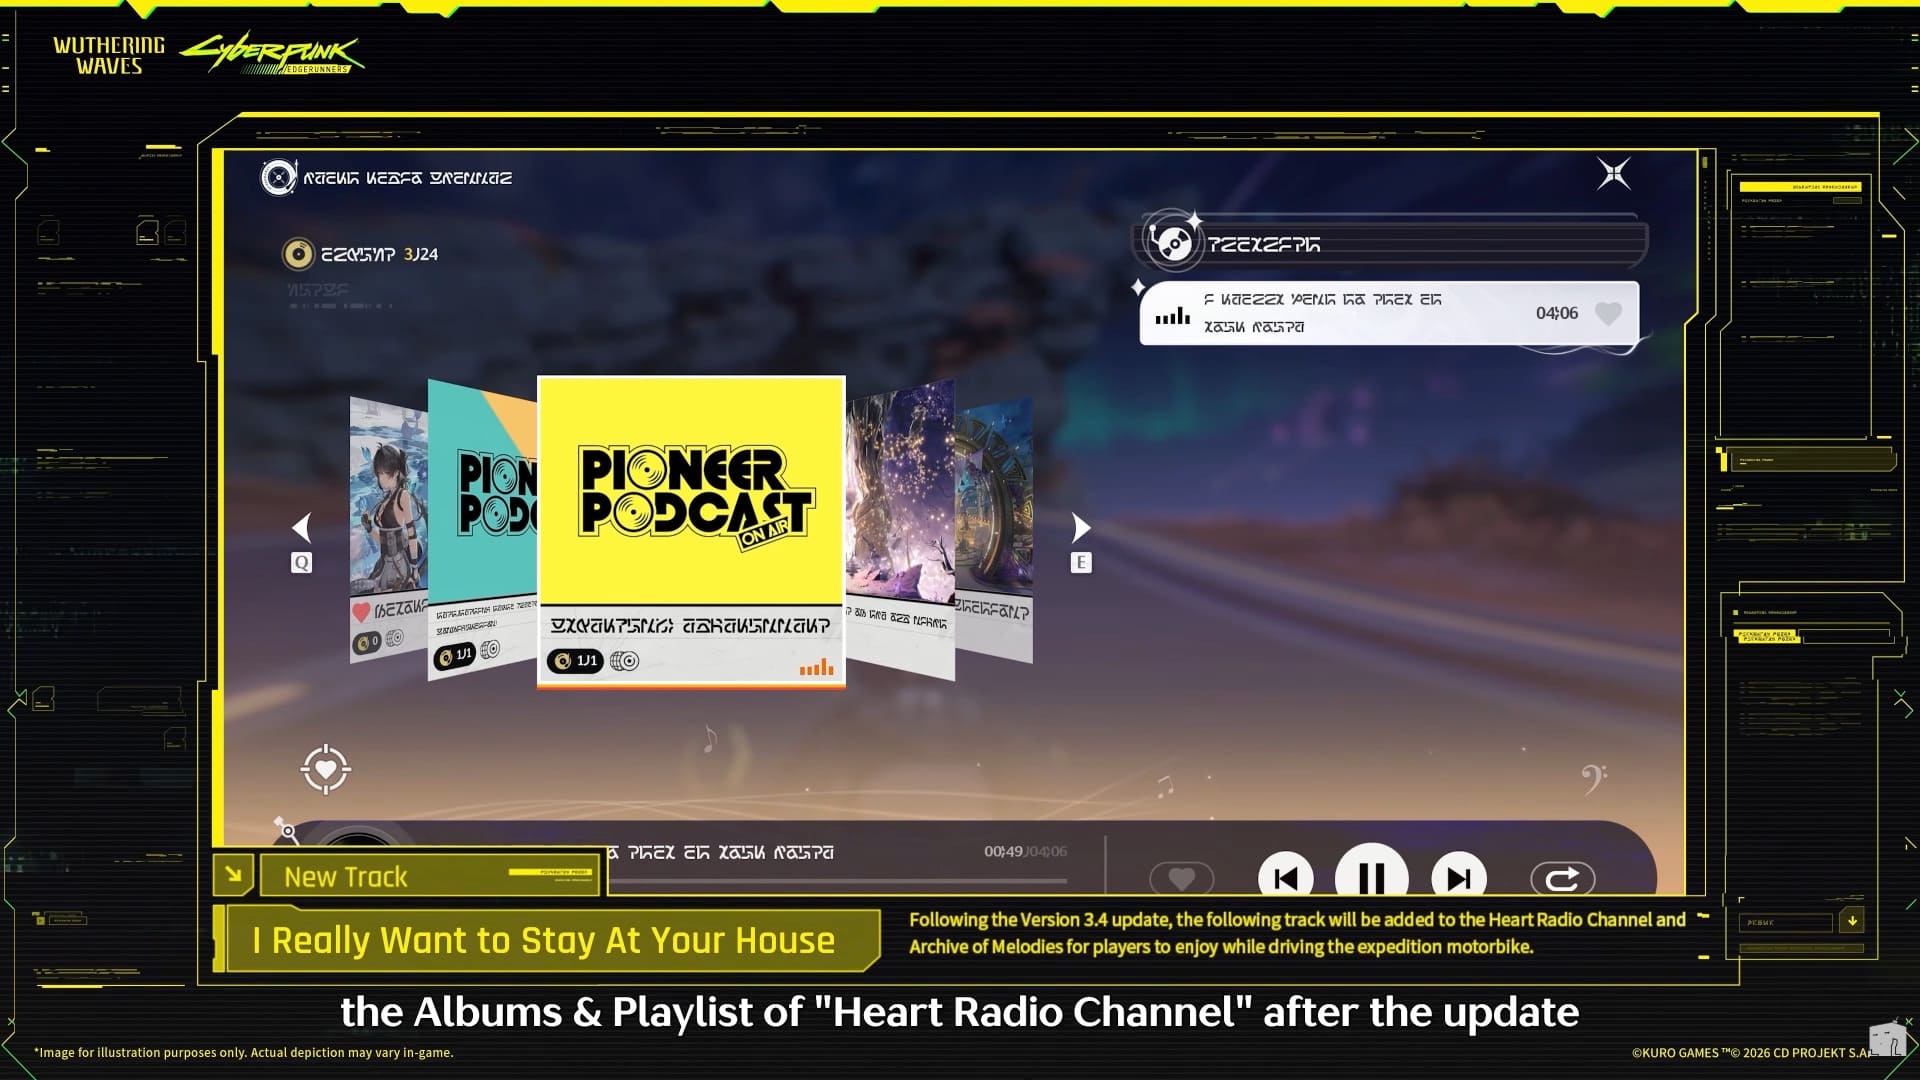Play the 04:06 track row in playlist
The height and width of the screenshot is (1080, 1920).
(x=1389, y=313)
